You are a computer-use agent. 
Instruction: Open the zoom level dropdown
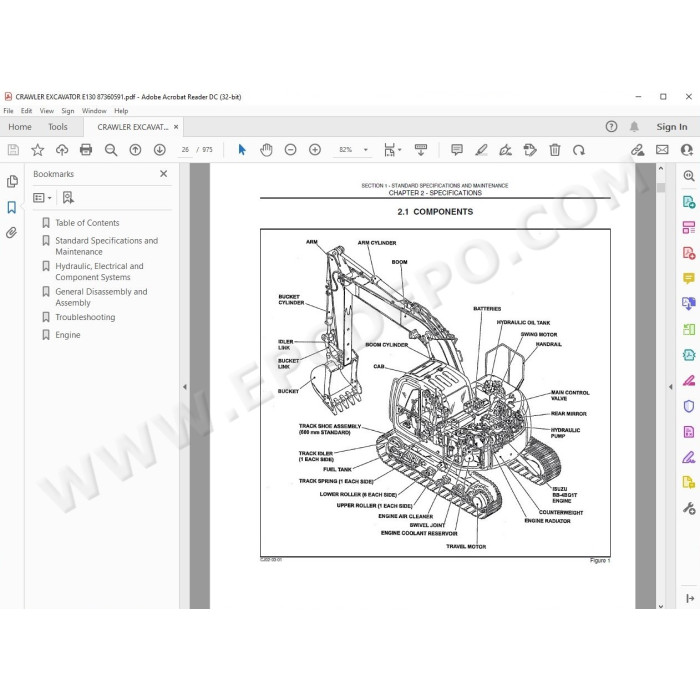(x=366, y=150)
